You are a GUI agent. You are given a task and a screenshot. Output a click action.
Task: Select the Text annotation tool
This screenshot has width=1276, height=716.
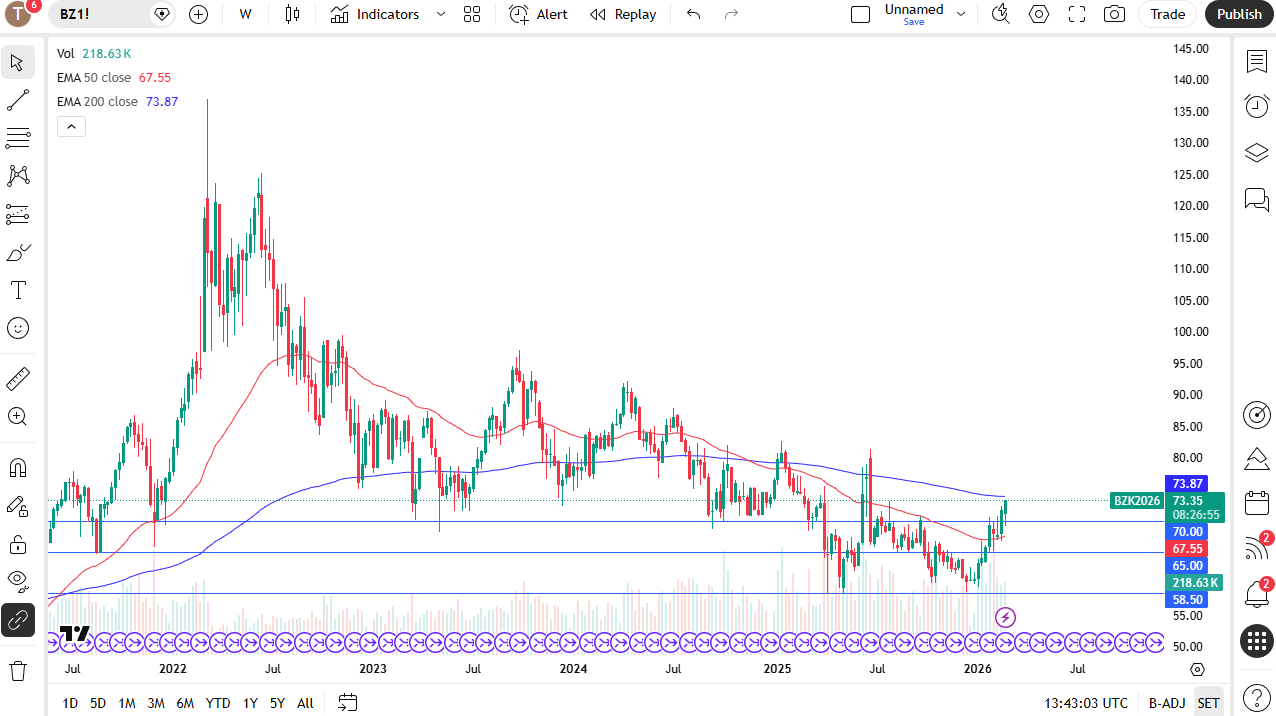(x=18, y=290)
